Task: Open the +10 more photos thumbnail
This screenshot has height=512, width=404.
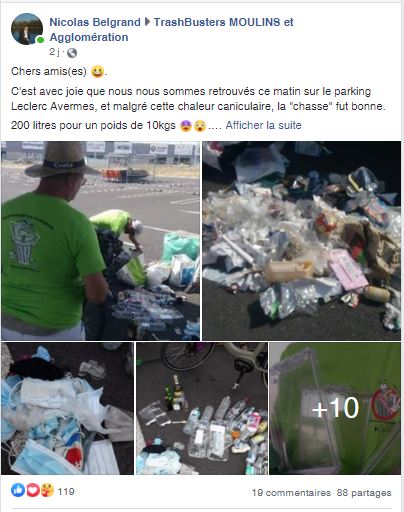Action: [x=335, y=408]
